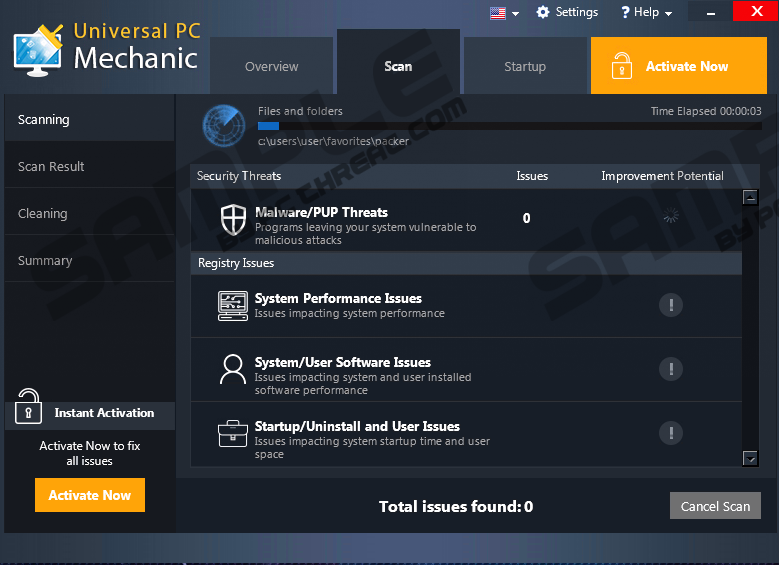
Task: Click the scanned path c:\users\user\favorites\packer
Action: point(333,141)
